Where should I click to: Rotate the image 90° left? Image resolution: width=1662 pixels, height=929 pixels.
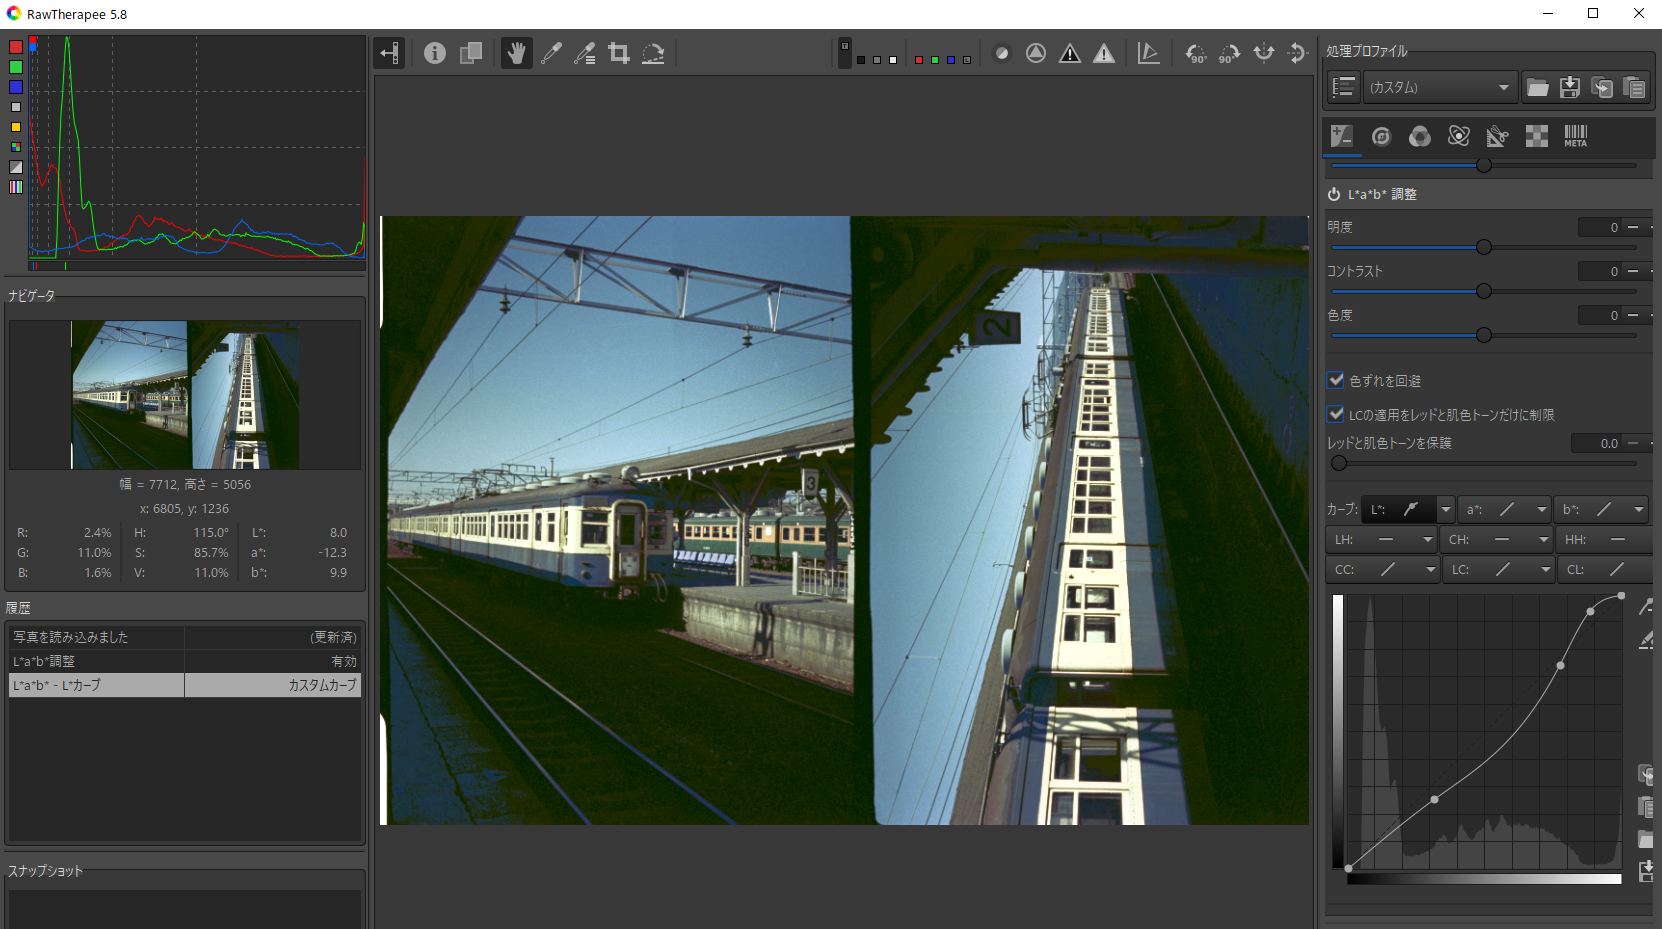pyautogui.click(x=1195, y=53)
